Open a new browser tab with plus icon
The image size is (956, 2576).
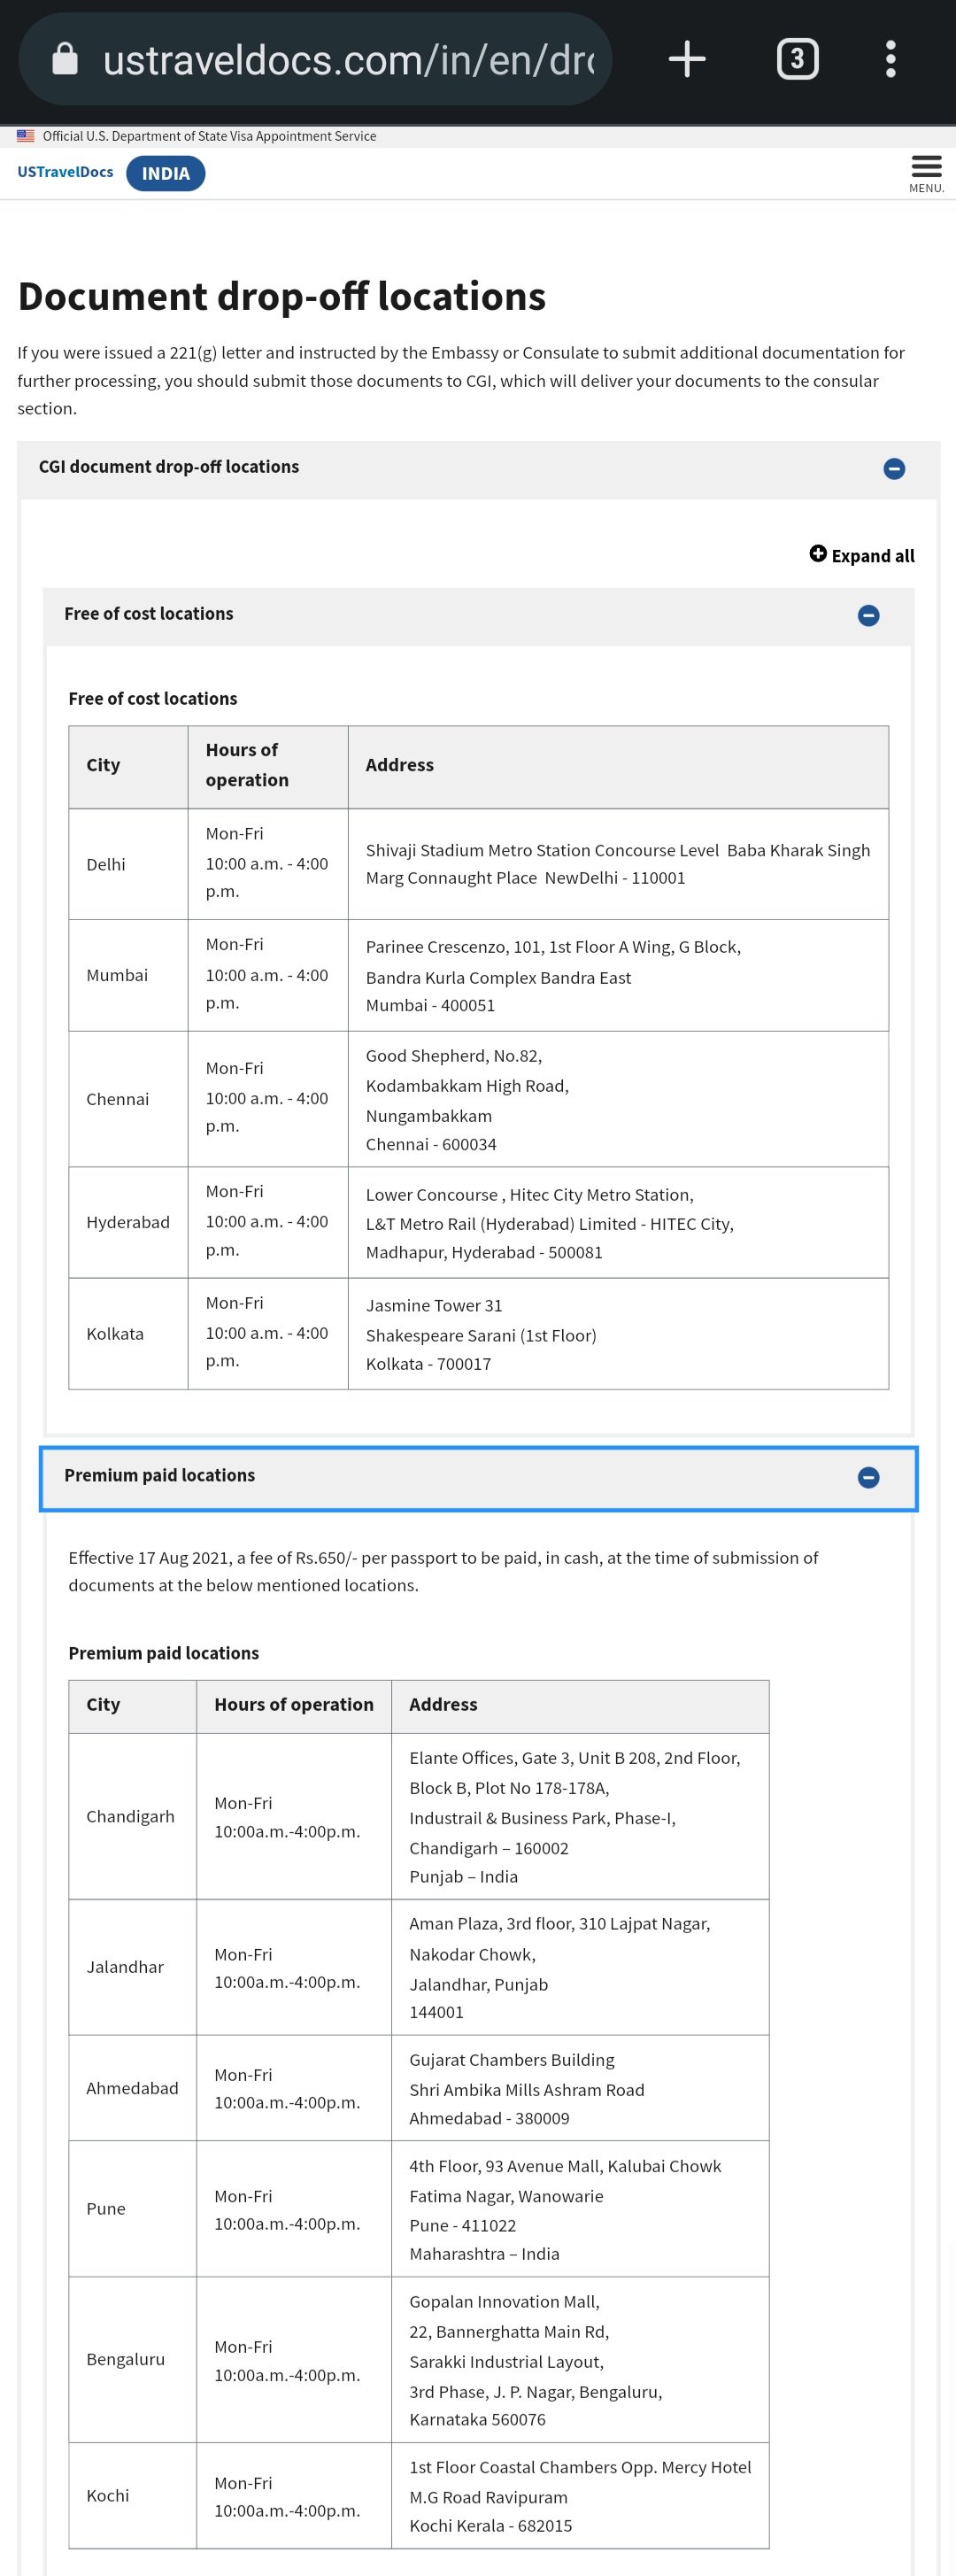687,59
